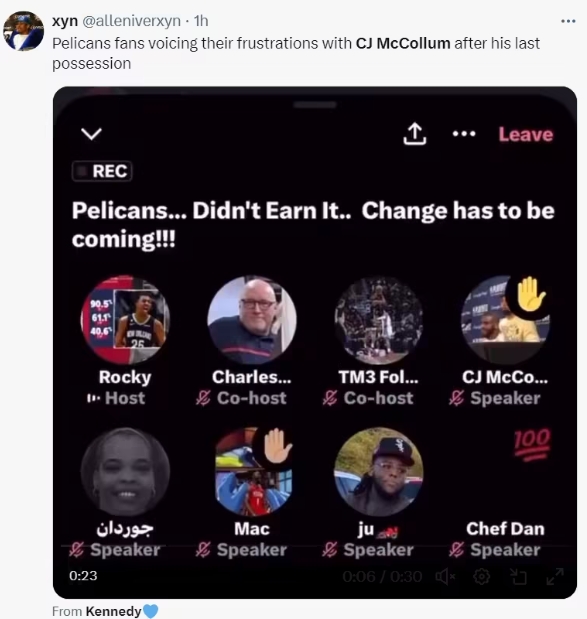Tap the raised hand on CJ McCo... avatar

pyautogui.click(x=530, y=294)
